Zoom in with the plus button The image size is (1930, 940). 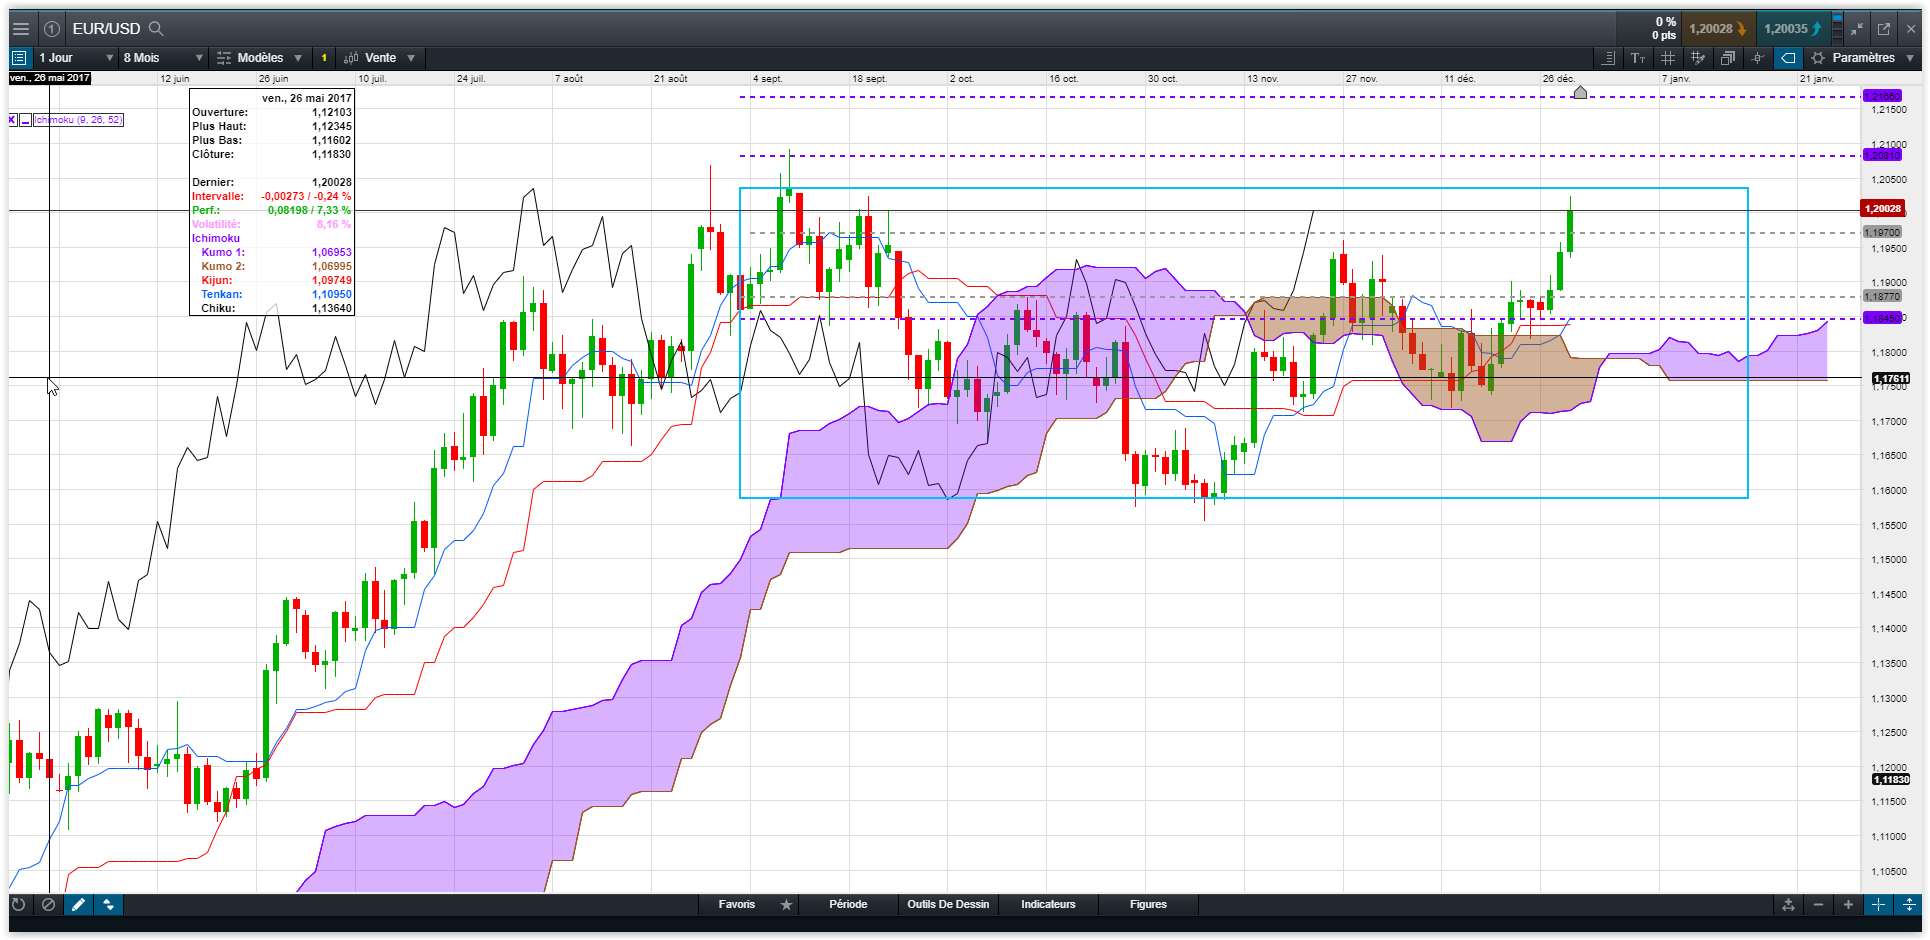pyautogui.click(x=1848, y=905)
